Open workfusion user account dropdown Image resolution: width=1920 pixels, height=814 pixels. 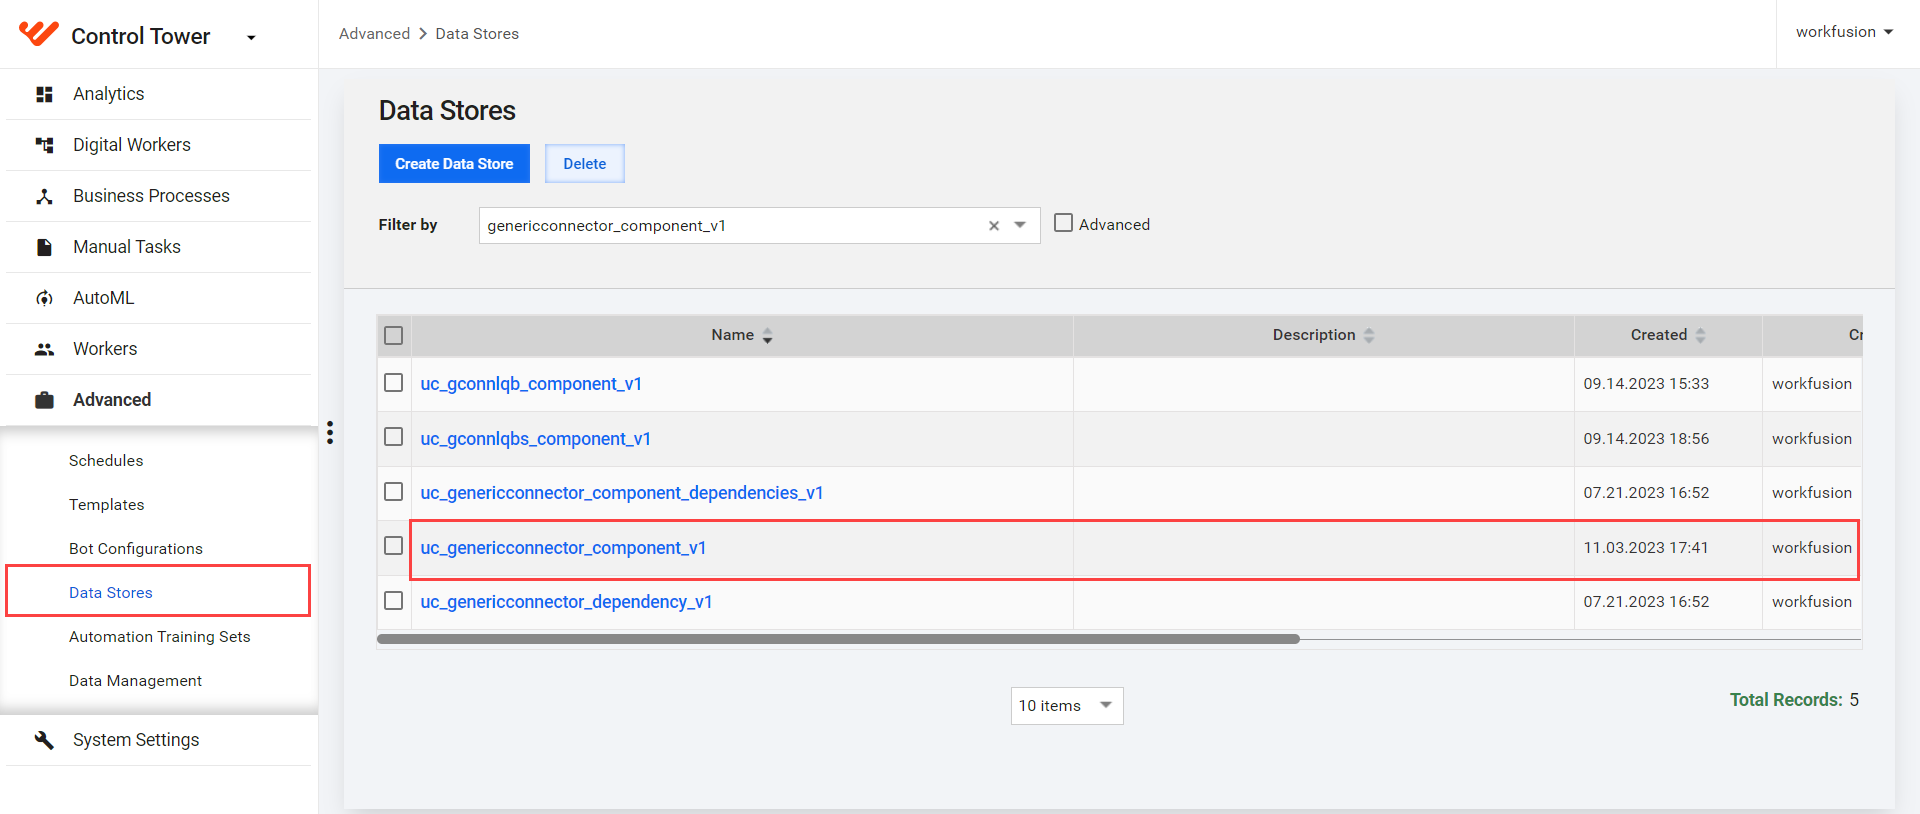pos(1844,32)
